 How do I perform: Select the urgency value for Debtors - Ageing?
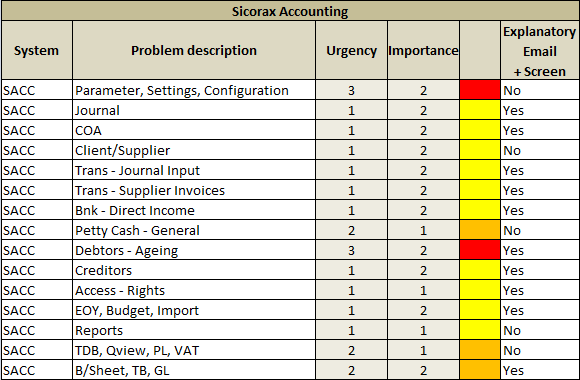click(351, 250)
